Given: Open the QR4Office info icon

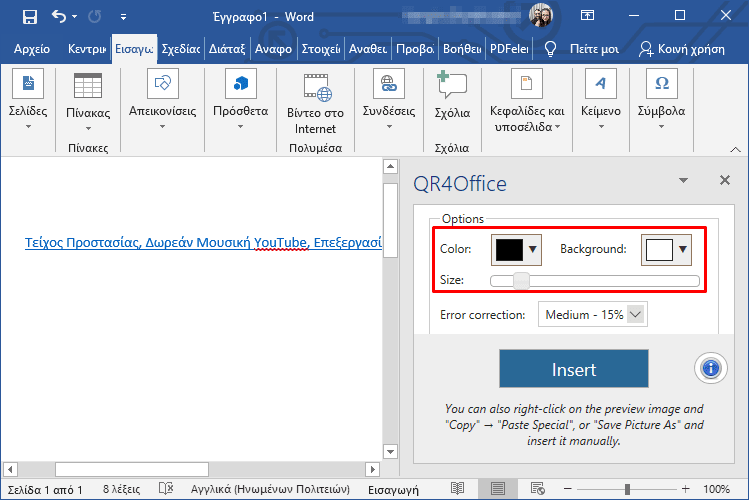Looking at the screenshot, I should coord(710,368).
